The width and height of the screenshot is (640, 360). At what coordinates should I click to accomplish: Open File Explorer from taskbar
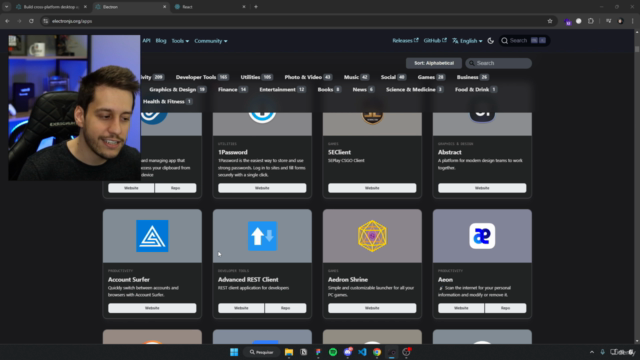(x=289, y=352)
